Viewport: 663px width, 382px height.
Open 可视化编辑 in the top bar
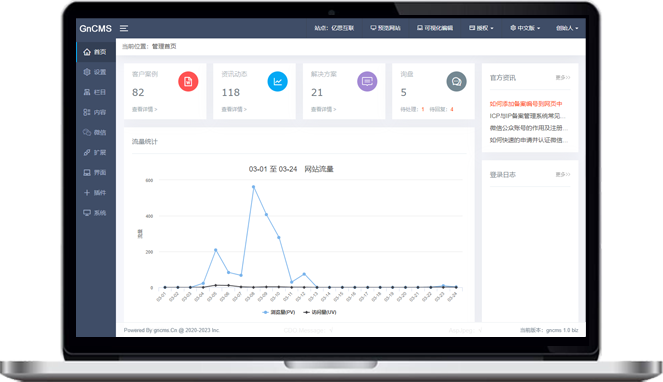point(435,28)
